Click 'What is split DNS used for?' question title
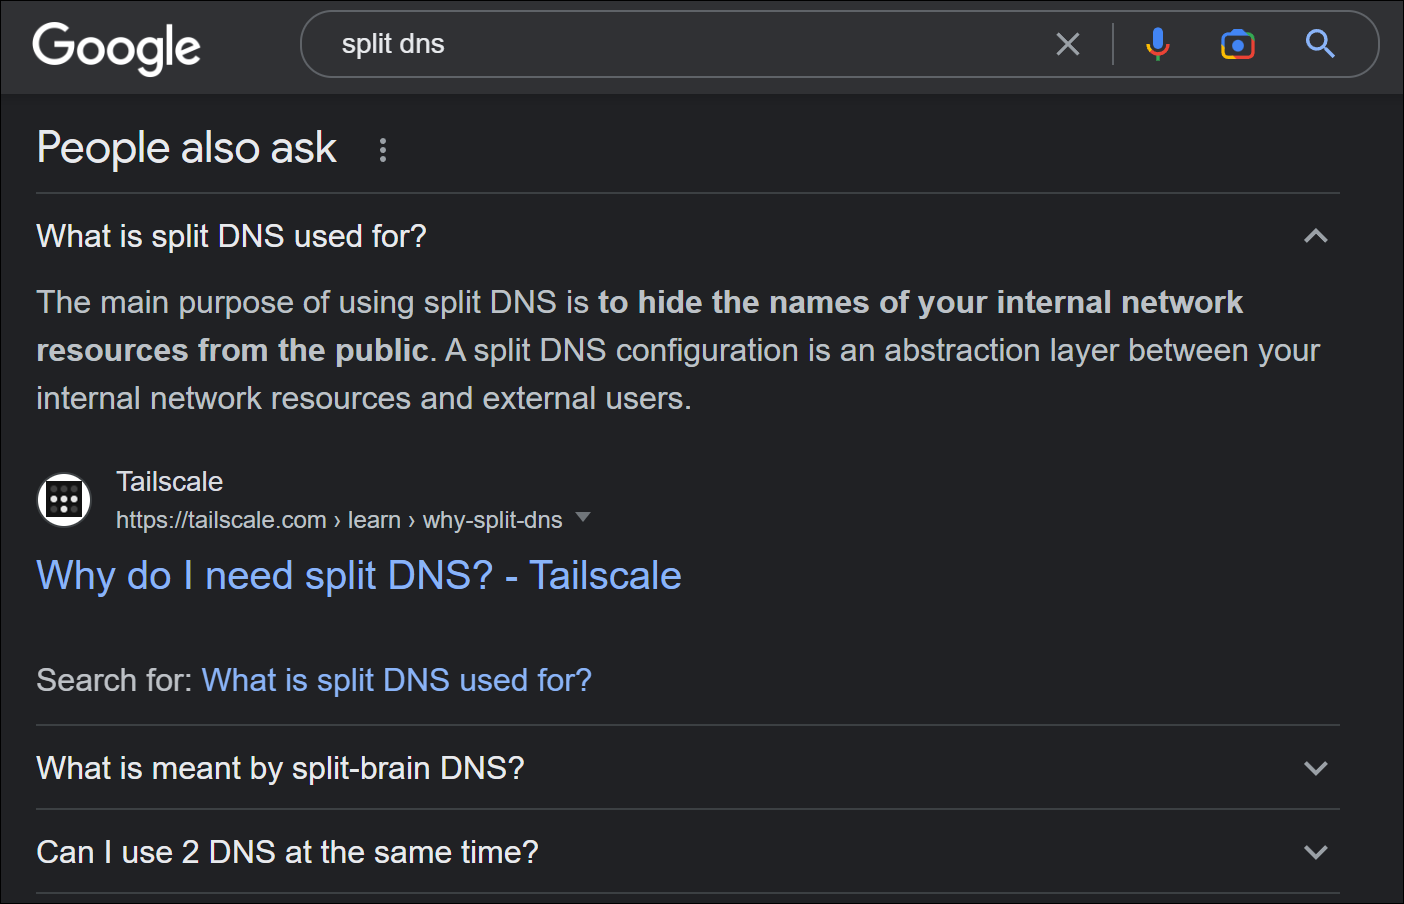Viewport: 1404px width, 904px height. pos(231,236)
